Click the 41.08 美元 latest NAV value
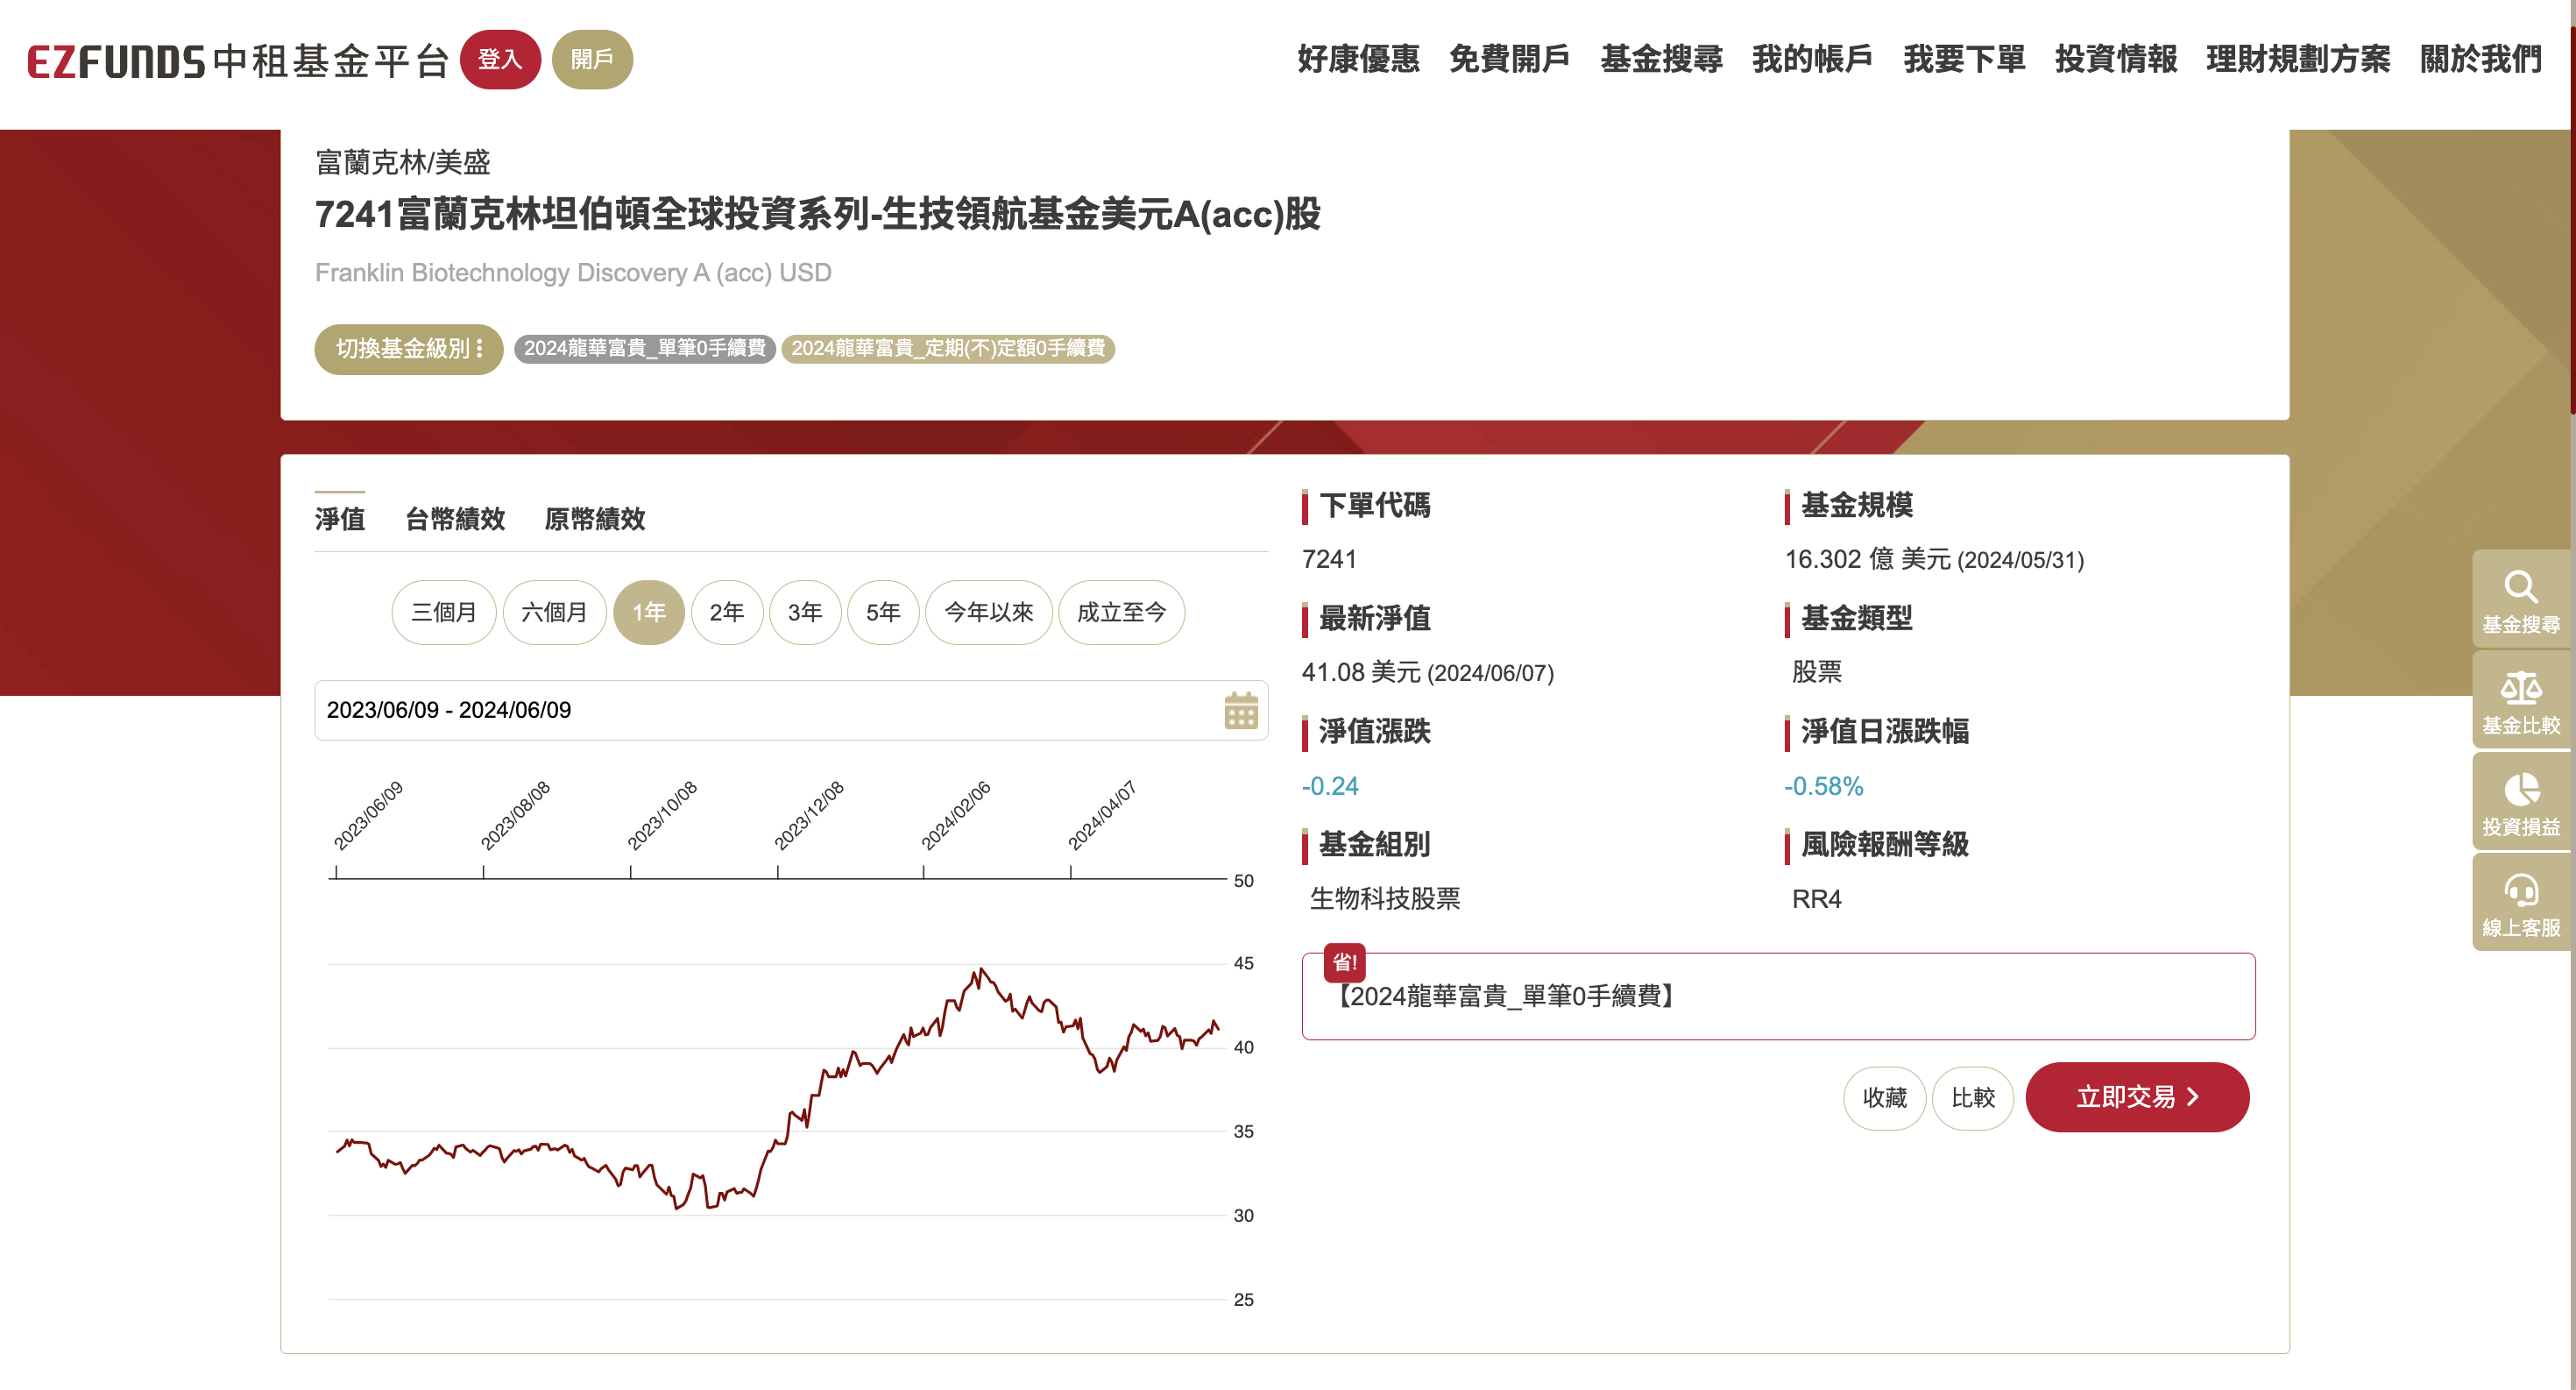Image resolution: width=2576 pixels, height=1390 pixels. [1428, 673]
